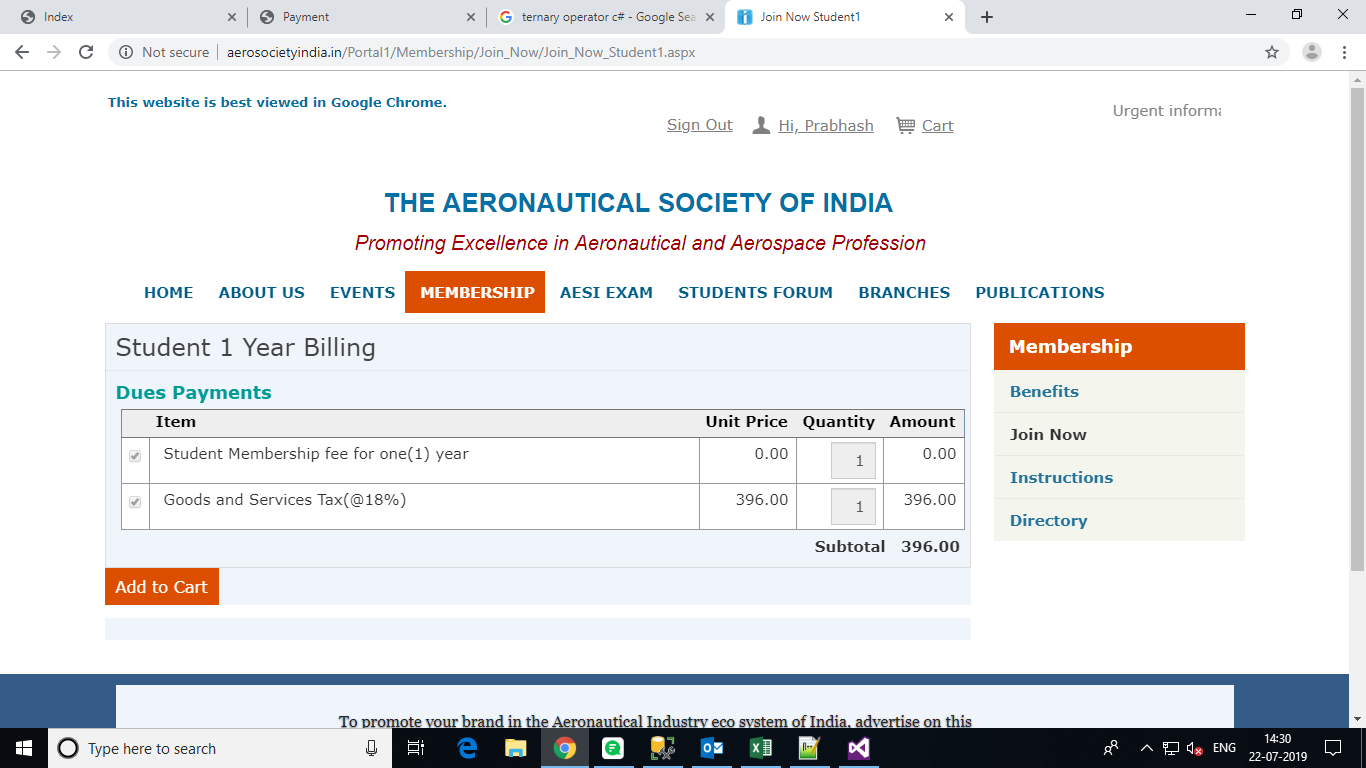Open Excel from the taskbar
The image size is (1366, 768).
click(x=760, y=748)
